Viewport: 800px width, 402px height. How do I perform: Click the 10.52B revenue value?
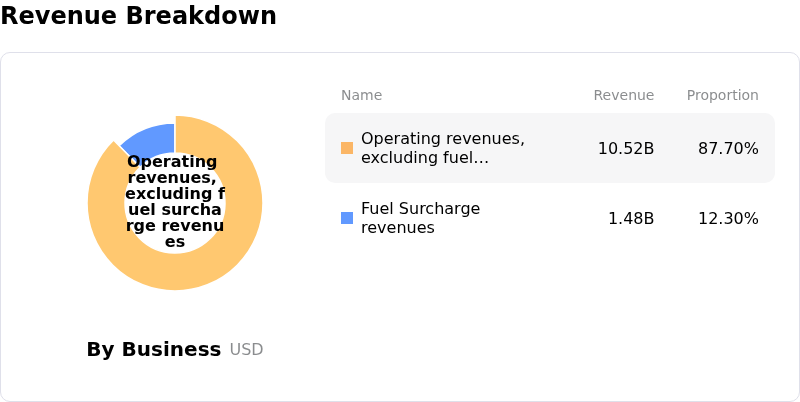pos(625,148)
